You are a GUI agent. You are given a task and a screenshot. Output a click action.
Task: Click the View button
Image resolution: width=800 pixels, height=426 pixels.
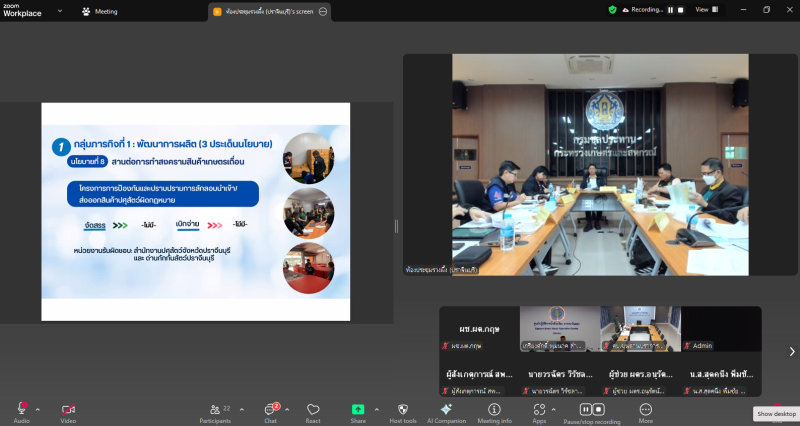(705, 9)
